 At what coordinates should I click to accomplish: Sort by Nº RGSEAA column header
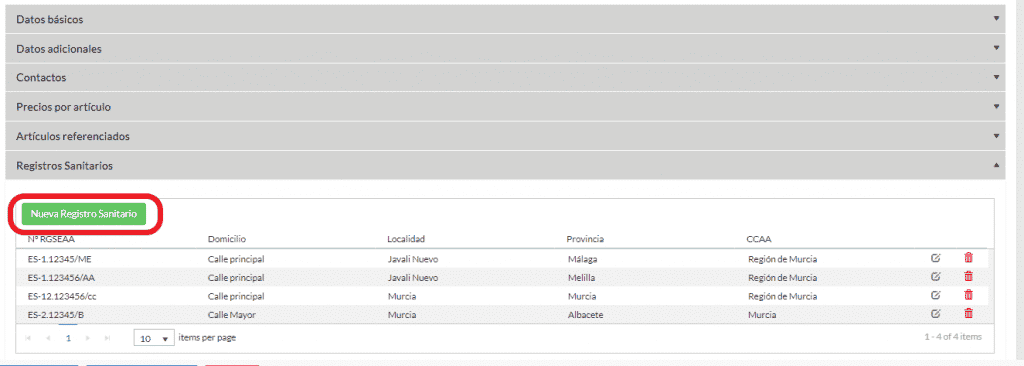click(x=46, y=239)
